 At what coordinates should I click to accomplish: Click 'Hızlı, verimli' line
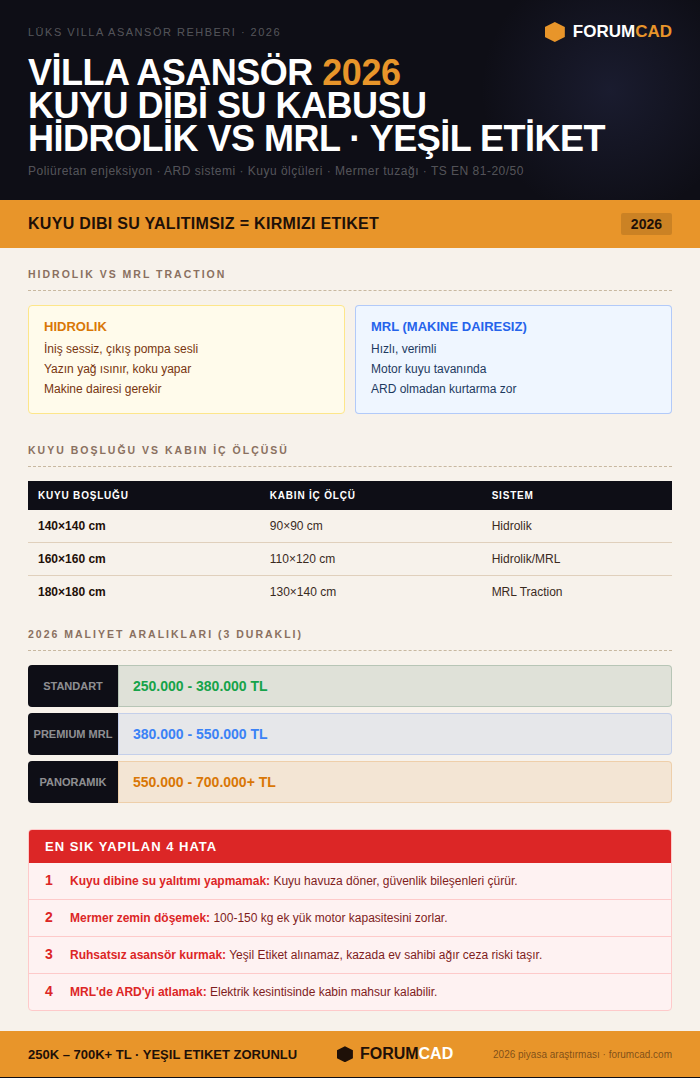point(404,349)
